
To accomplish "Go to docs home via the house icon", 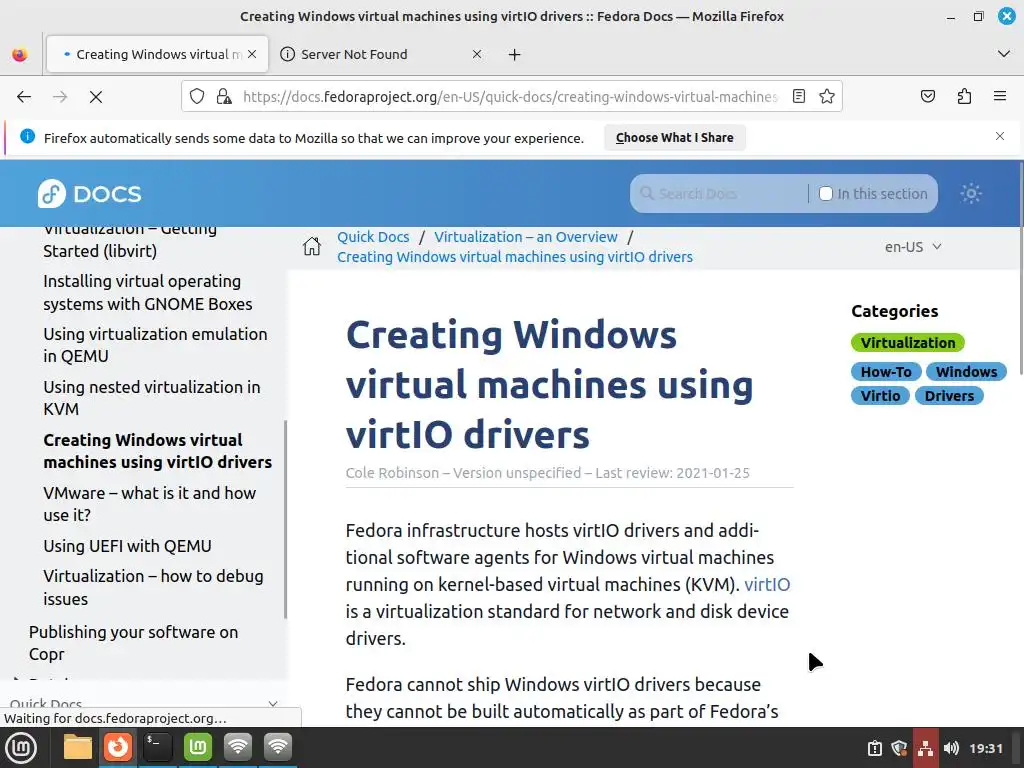I will coord(312,246).
